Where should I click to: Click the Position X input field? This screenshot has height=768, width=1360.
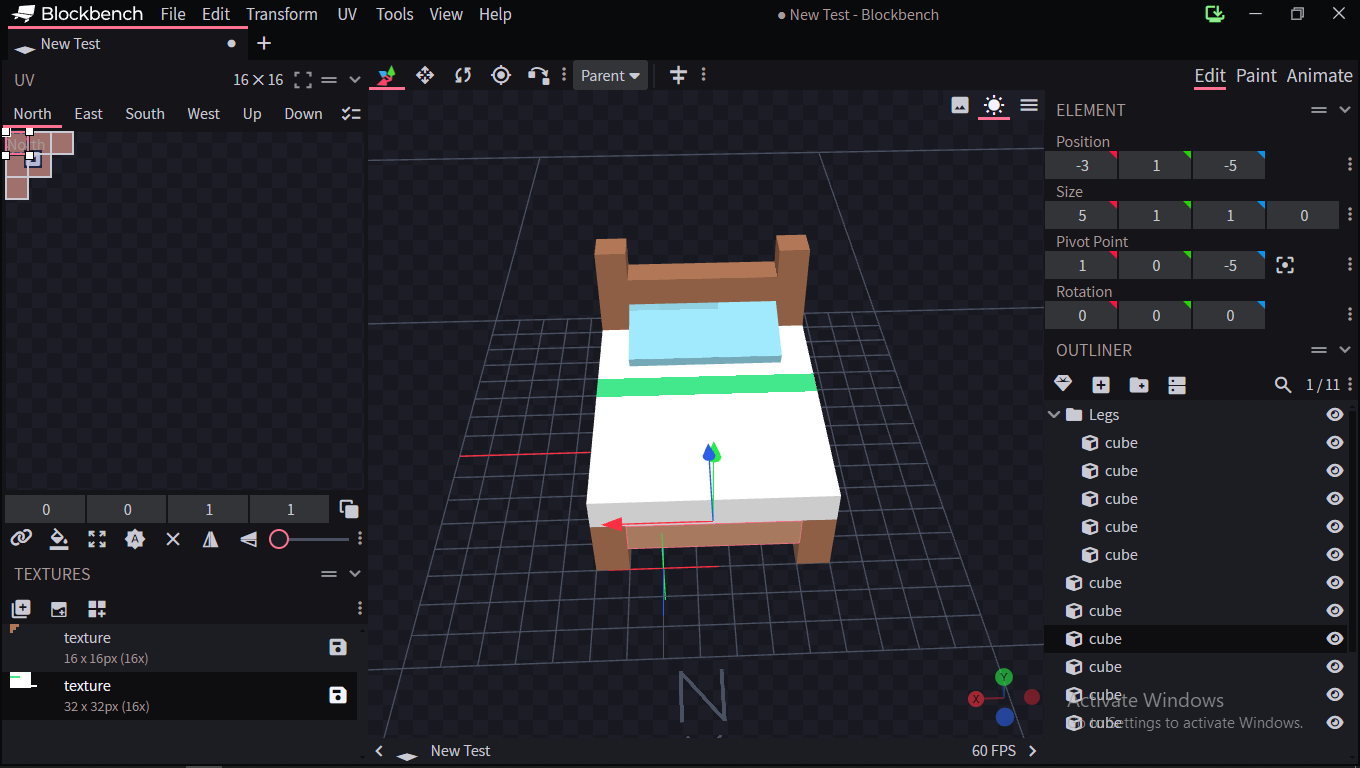pos(1081,166)
